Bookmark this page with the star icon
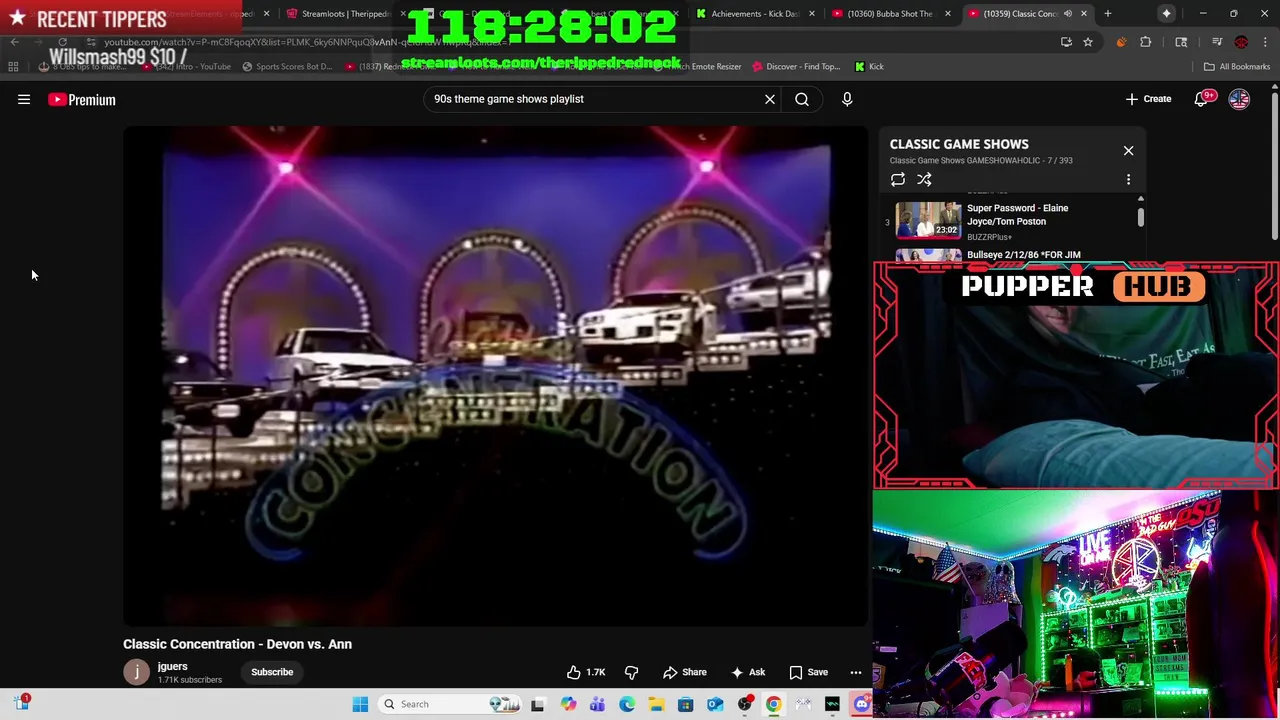The image size is (1280, 720). coord(1088,42)
